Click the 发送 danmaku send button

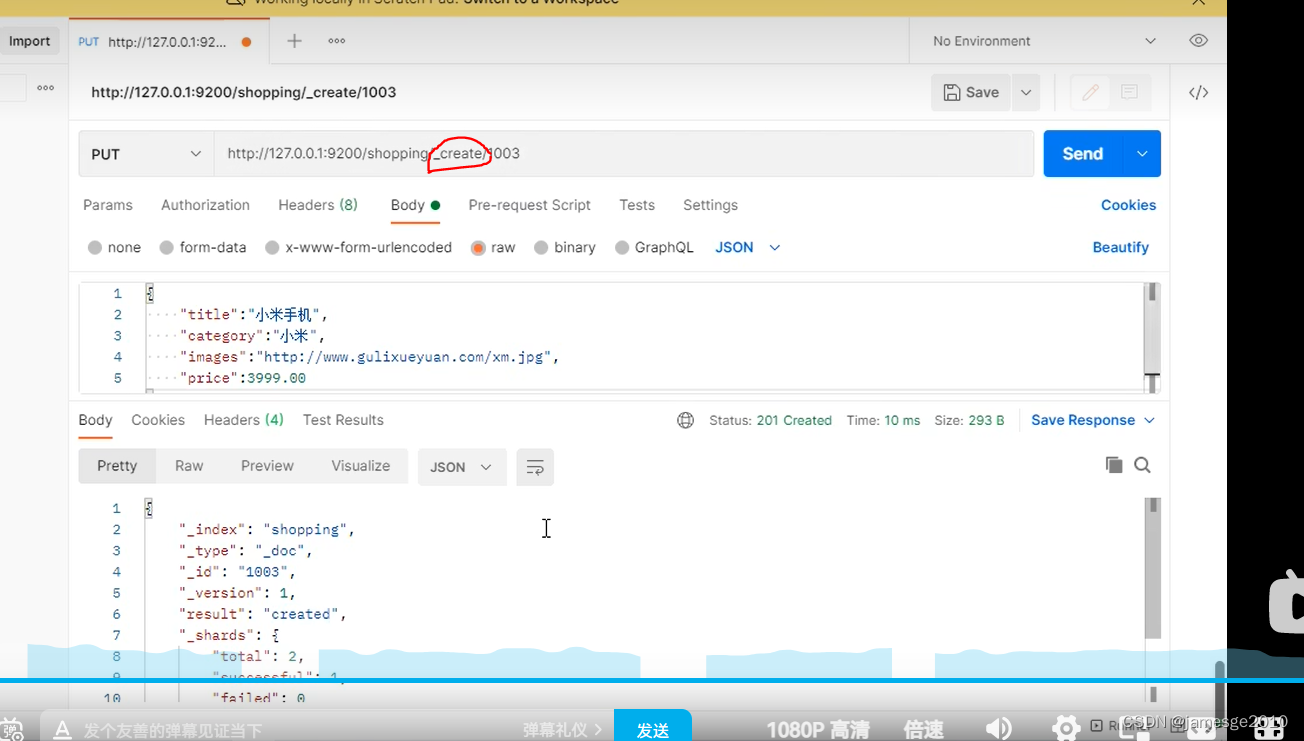653,729
